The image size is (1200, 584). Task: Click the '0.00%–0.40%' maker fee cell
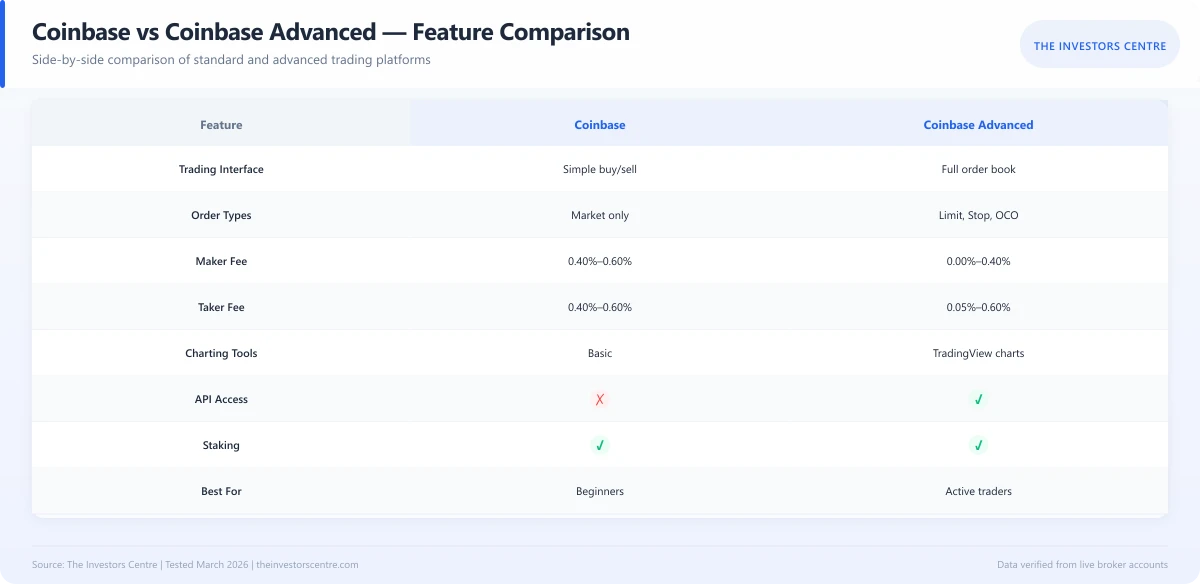pos(978,261)
